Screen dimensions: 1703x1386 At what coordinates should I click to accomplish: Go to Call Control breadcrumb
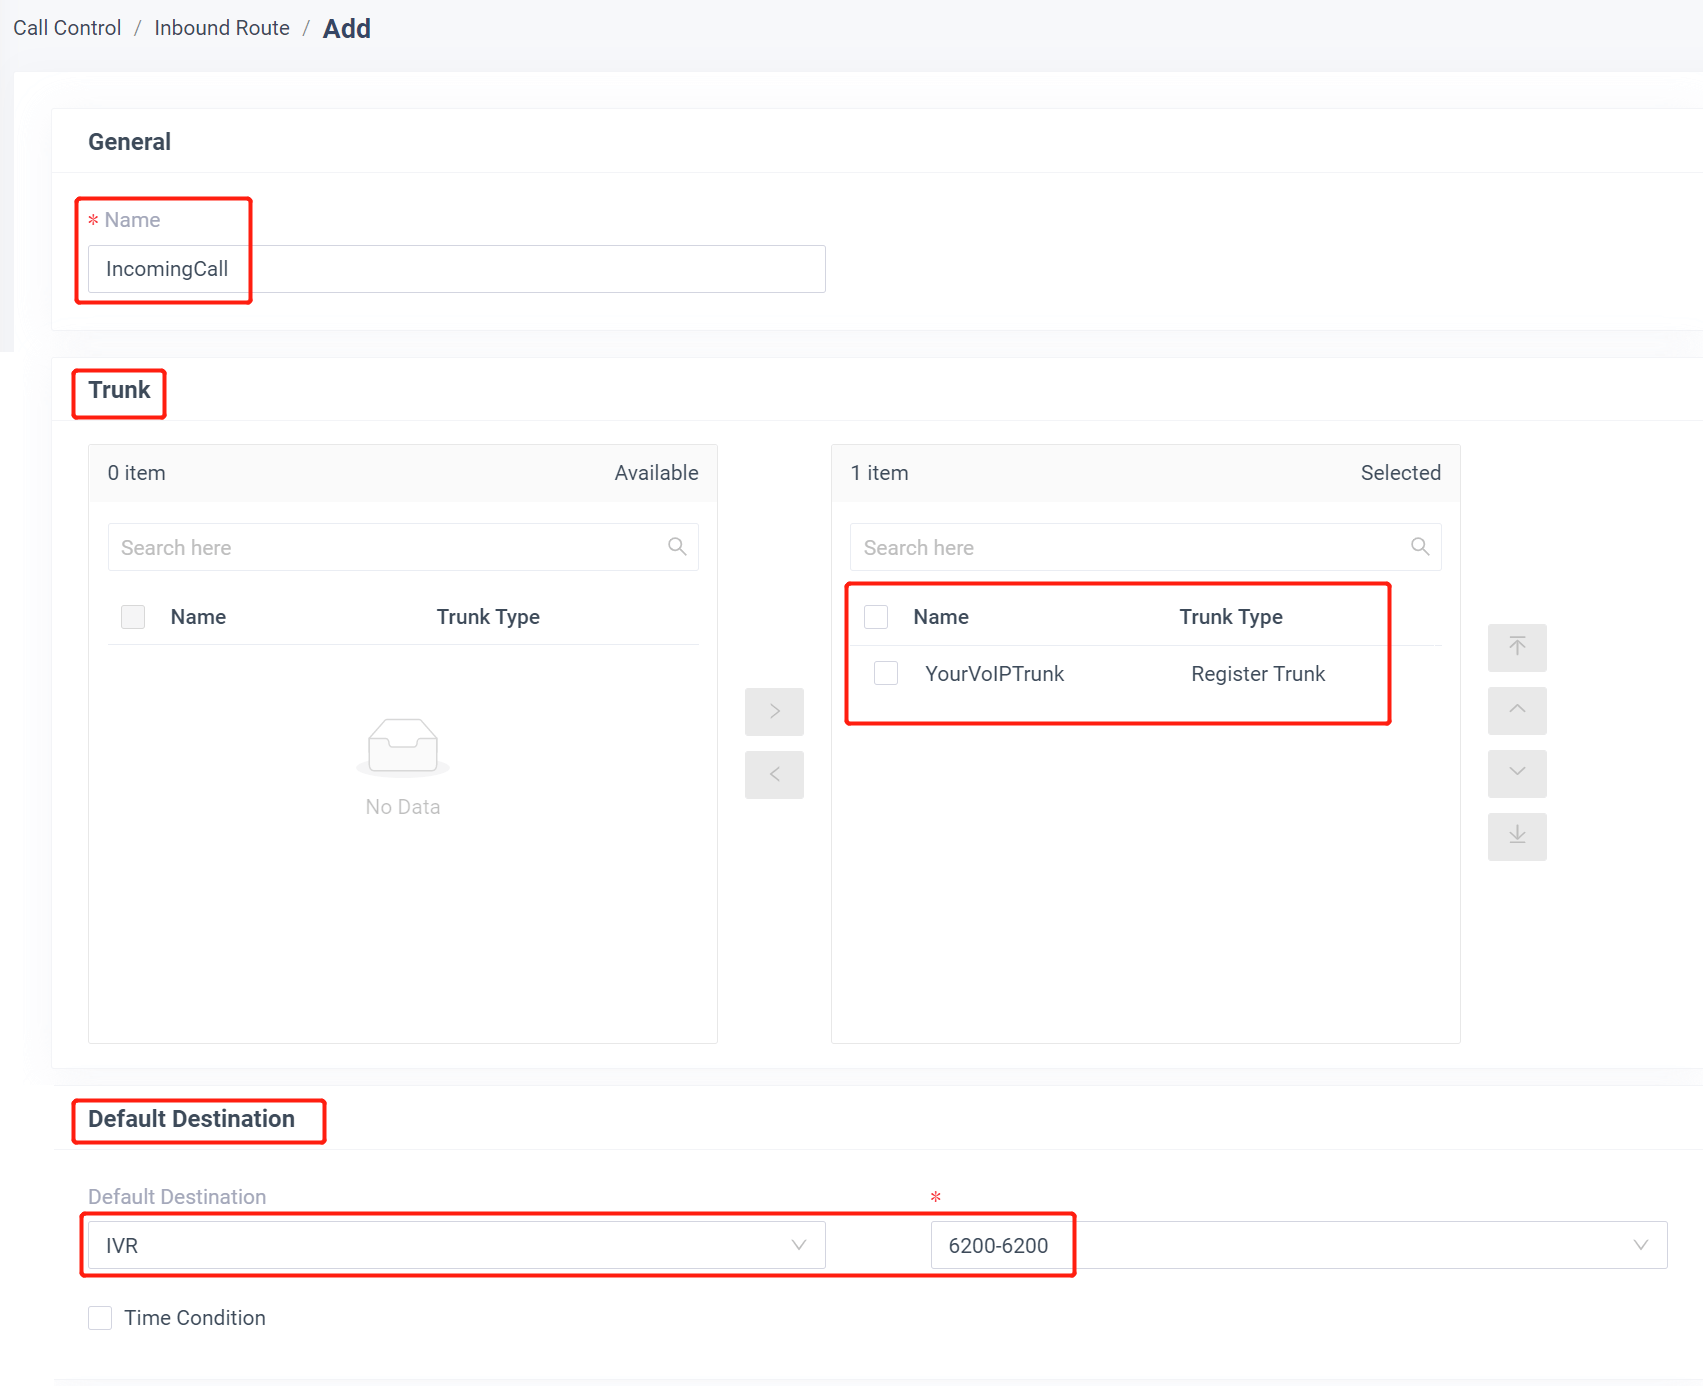[67, 28]
